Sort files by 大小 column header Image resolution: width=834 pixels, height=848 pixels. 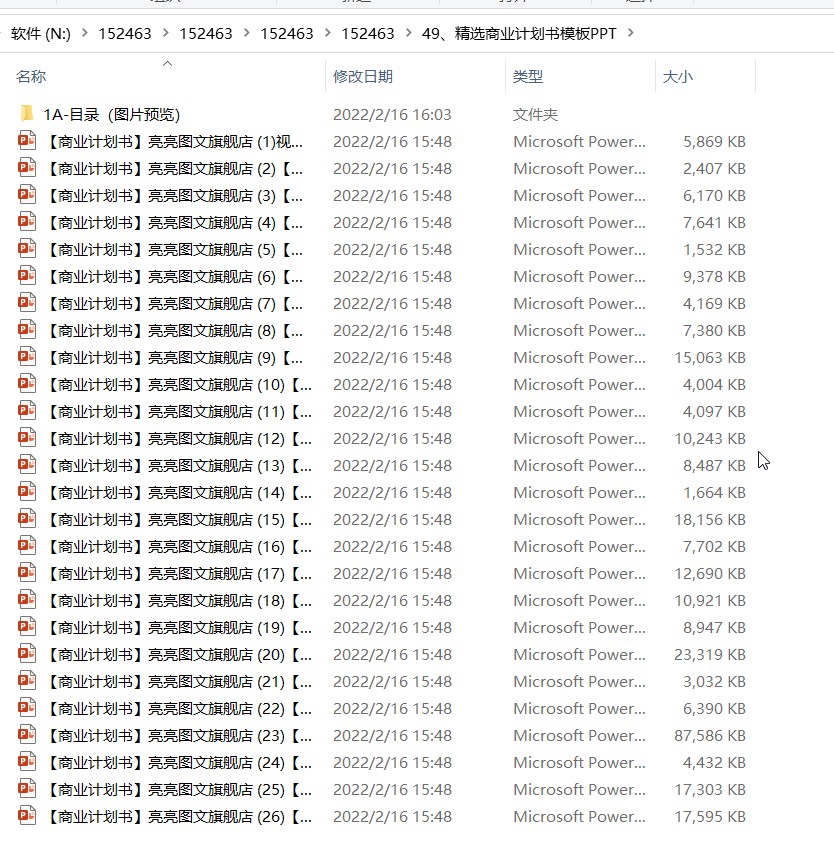(x=678, y=76)
